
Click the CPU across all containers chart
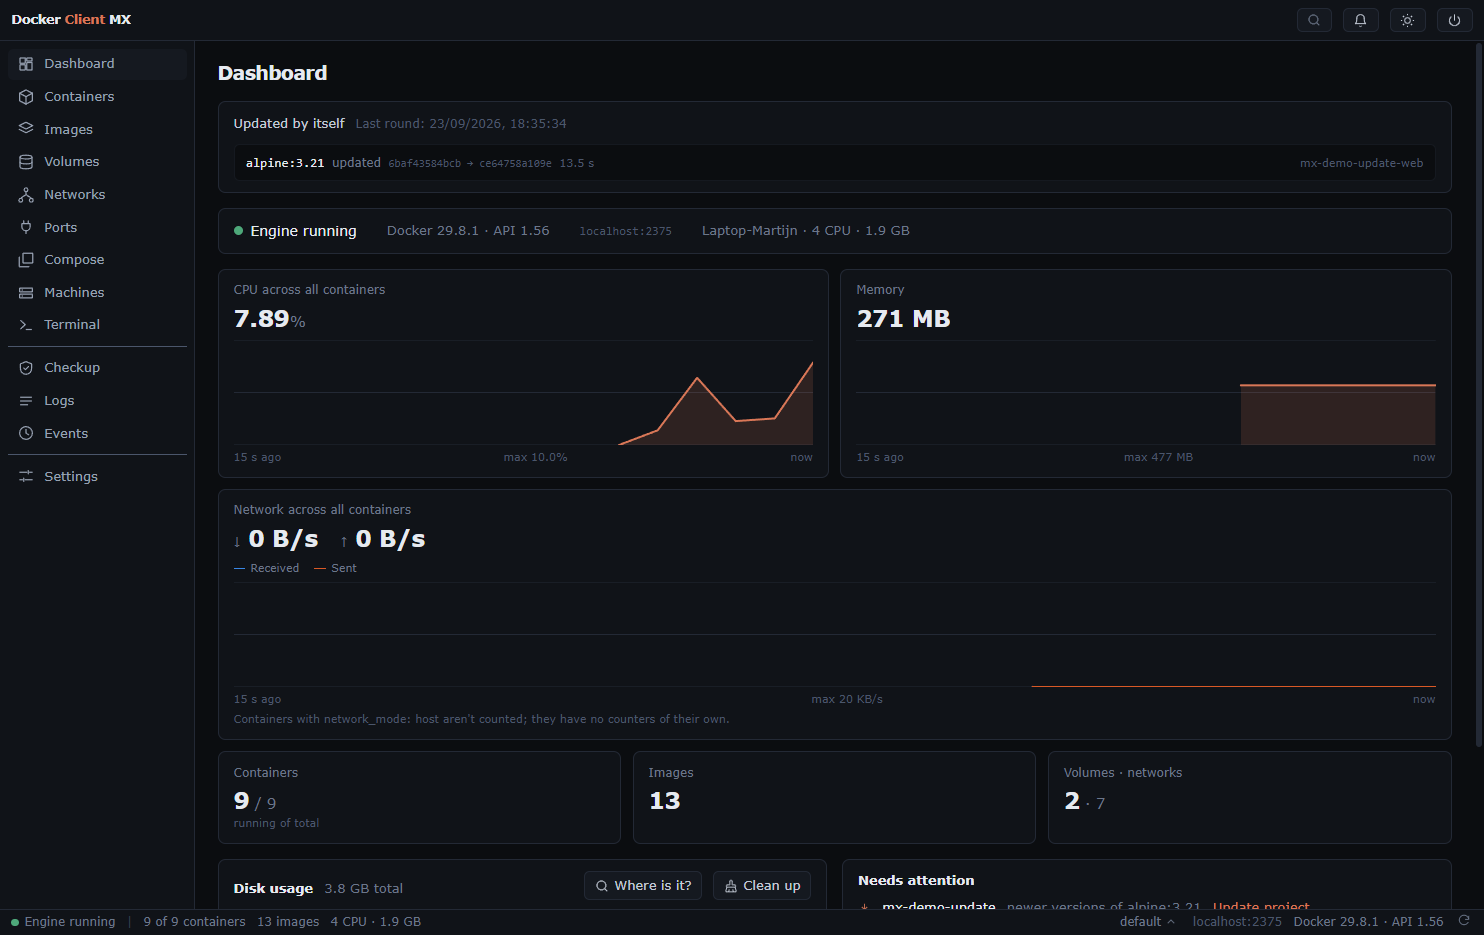pyautogui.click(x=523, y=393)
